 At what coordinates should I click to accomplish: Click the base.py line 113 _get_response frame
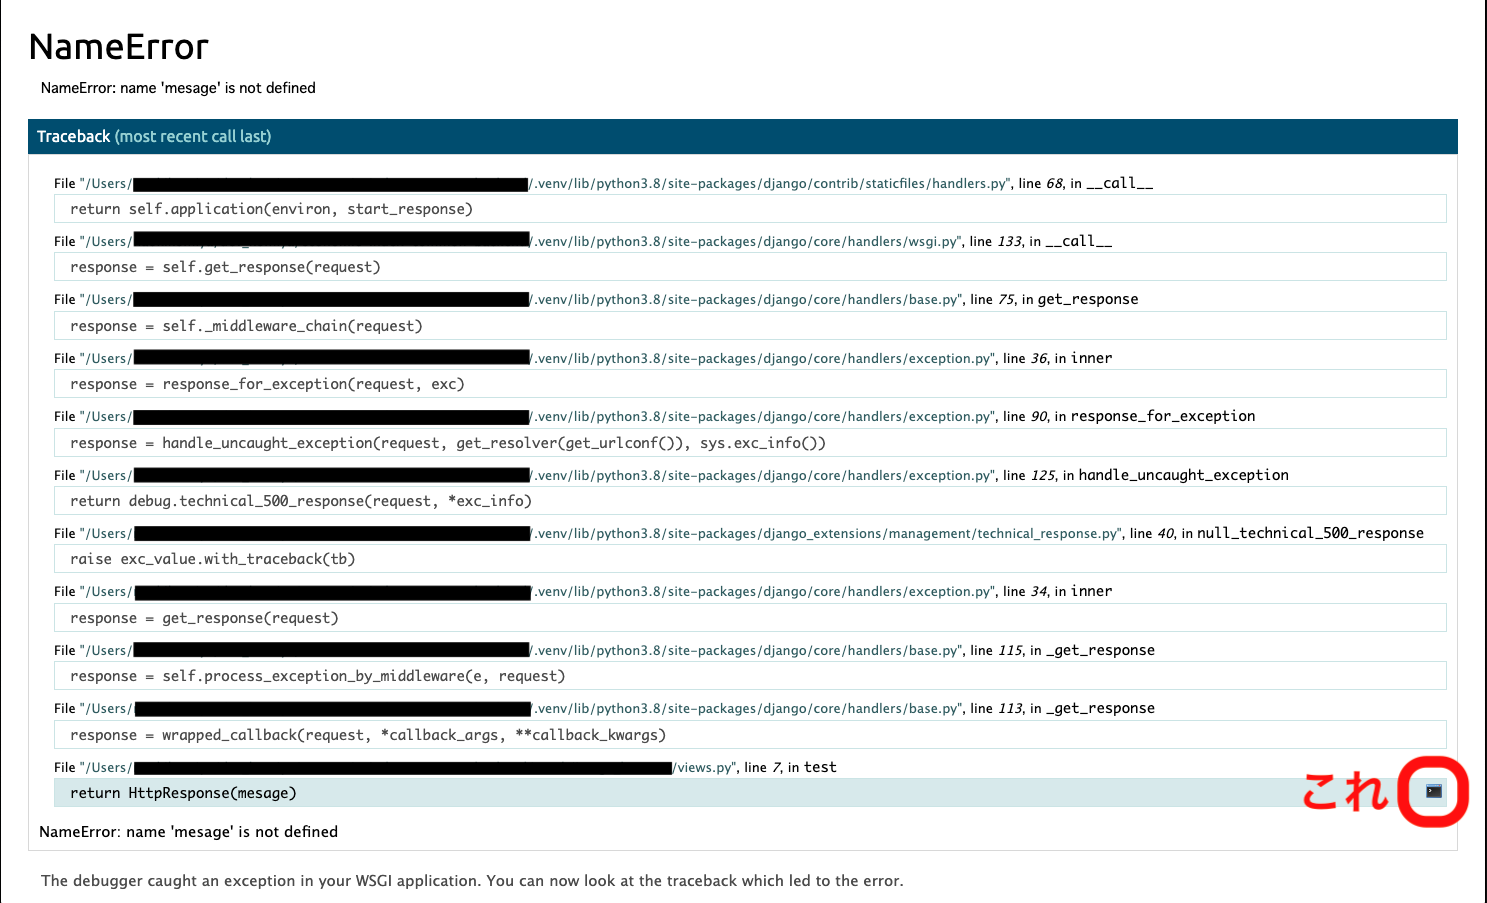(604, 708)
